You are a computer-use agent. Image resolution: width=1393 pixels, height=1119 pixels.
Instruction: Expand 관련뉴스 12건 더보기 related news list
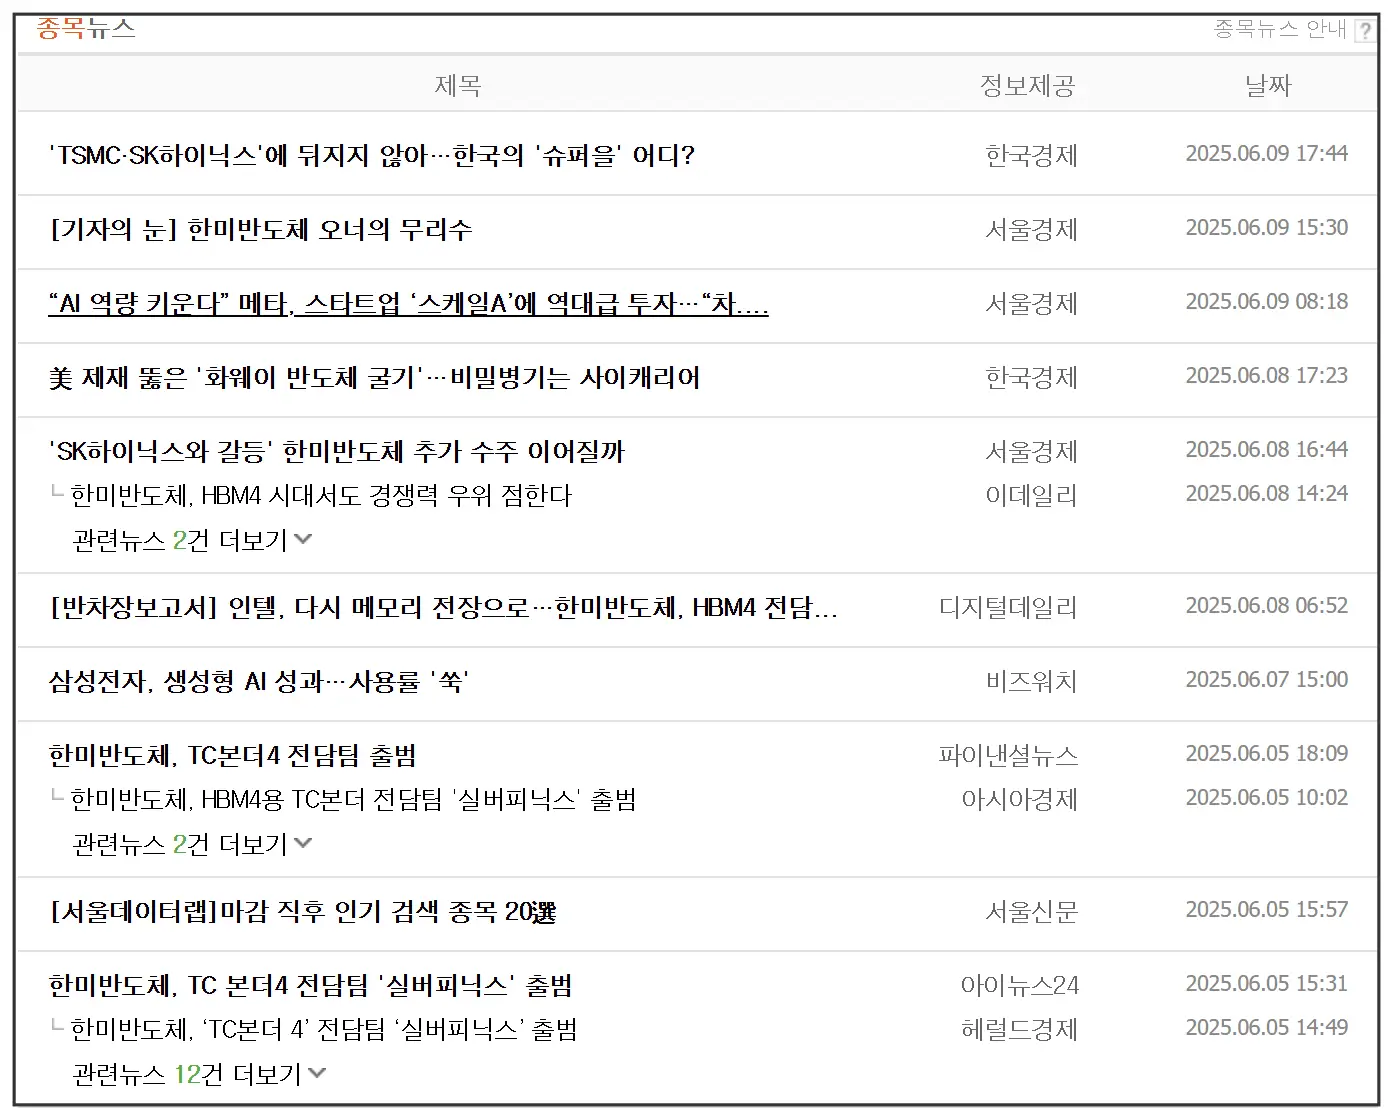click(199, 1075)
